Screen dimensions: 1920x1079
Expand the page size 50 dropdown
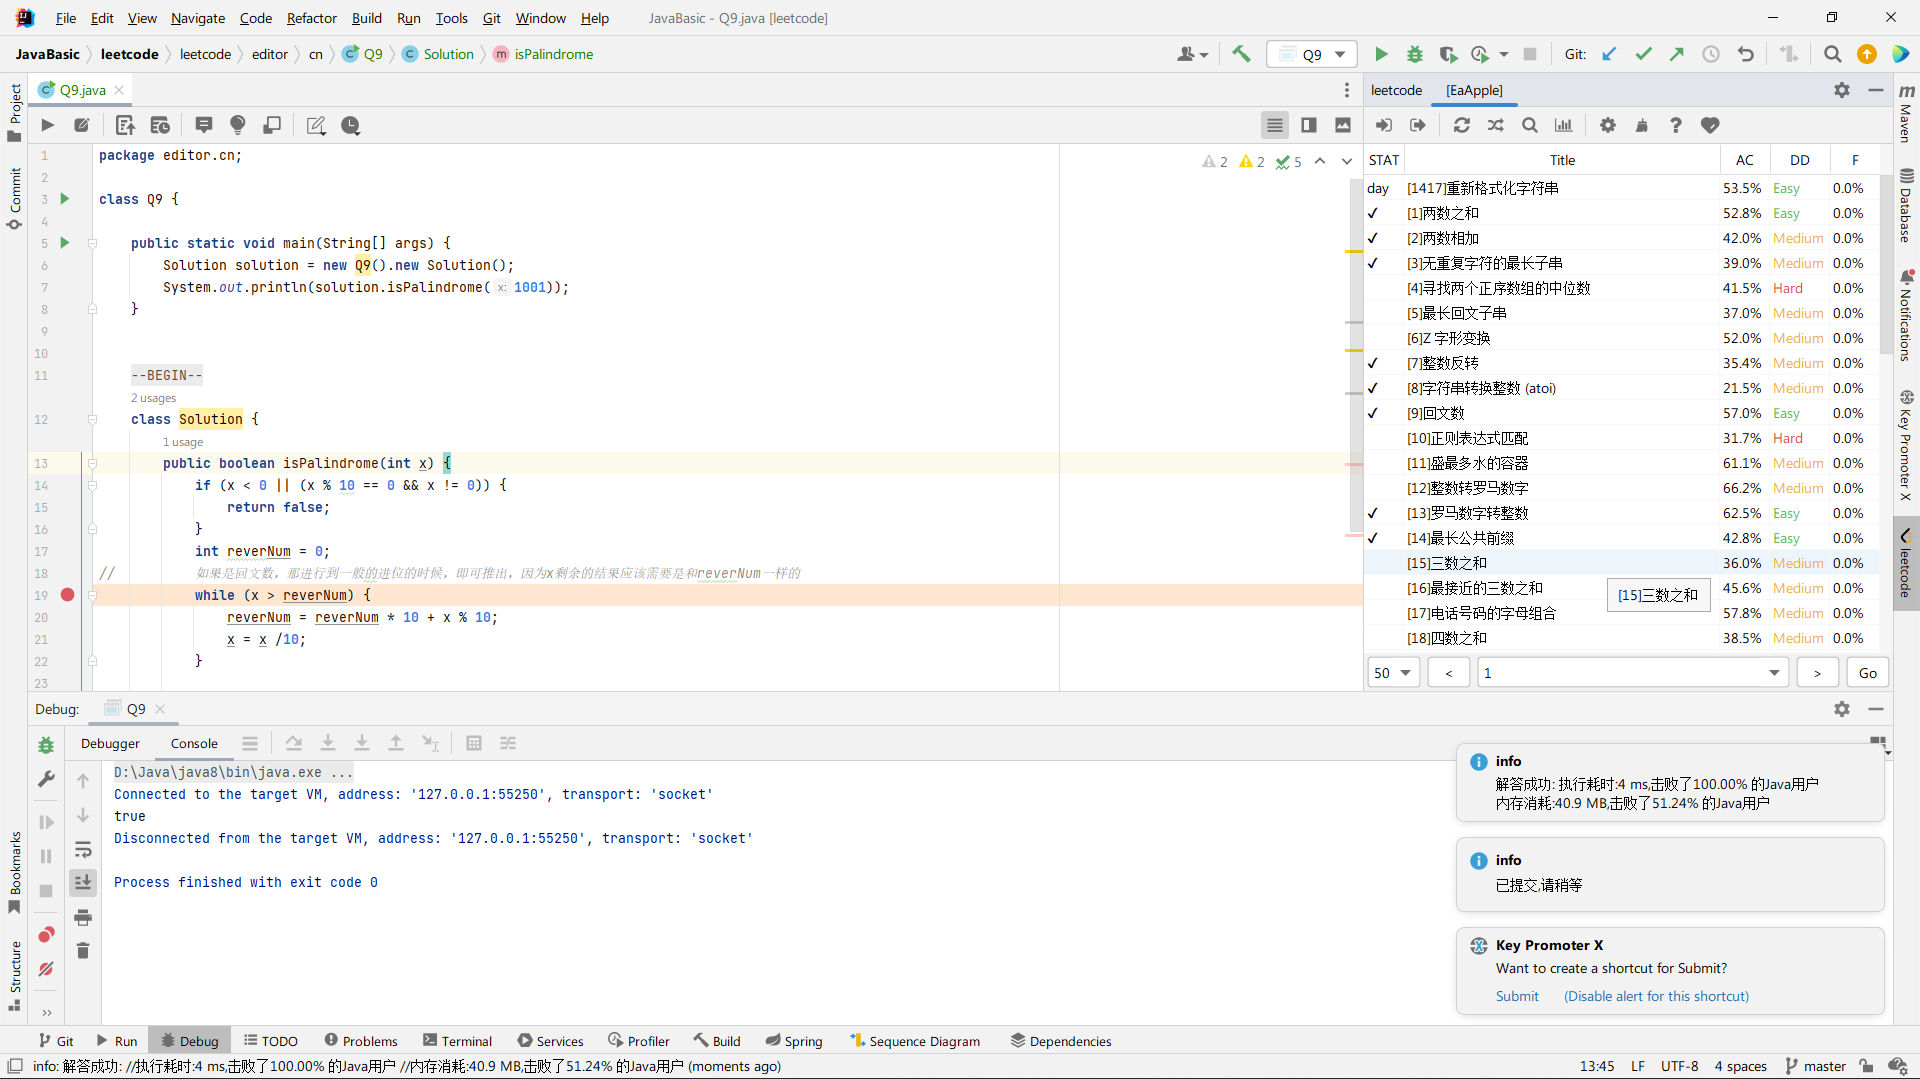1393,673
